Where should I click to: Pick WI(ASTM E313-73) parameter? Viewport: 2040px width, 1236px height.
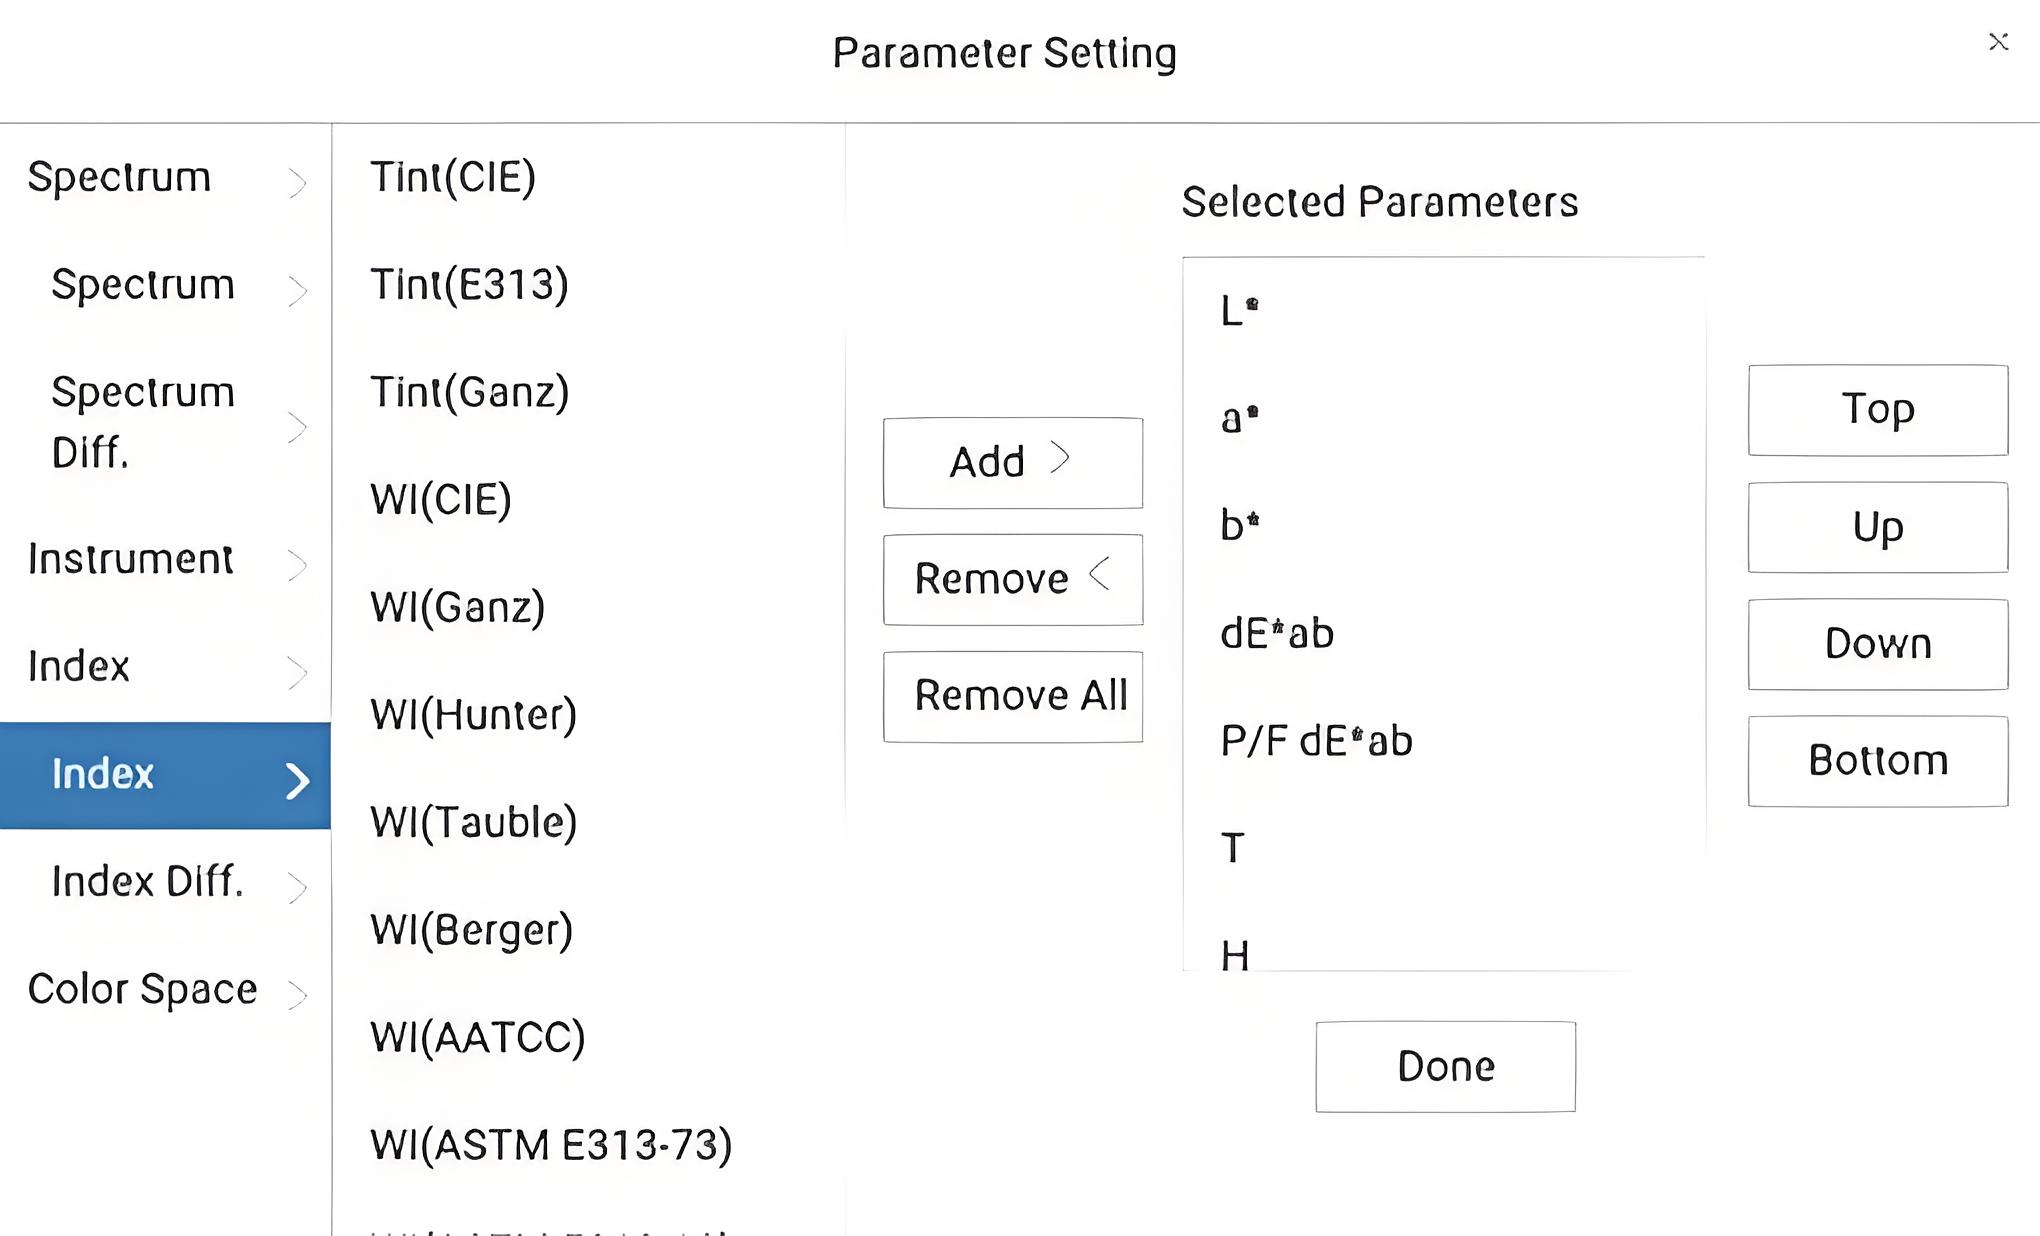pyautogui.click(x=551, y=1145)
